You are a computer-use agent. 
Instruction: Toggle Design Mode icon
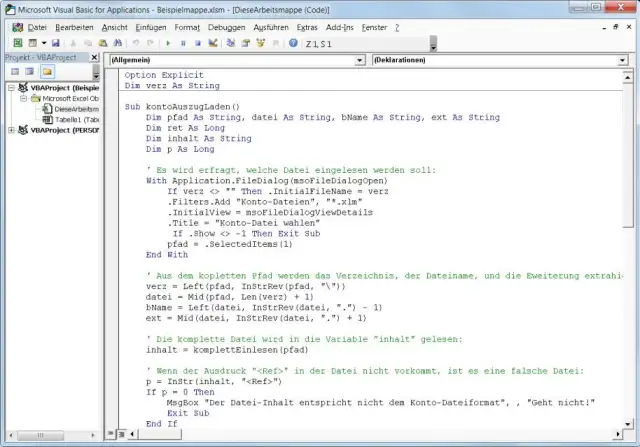[213, 43]
